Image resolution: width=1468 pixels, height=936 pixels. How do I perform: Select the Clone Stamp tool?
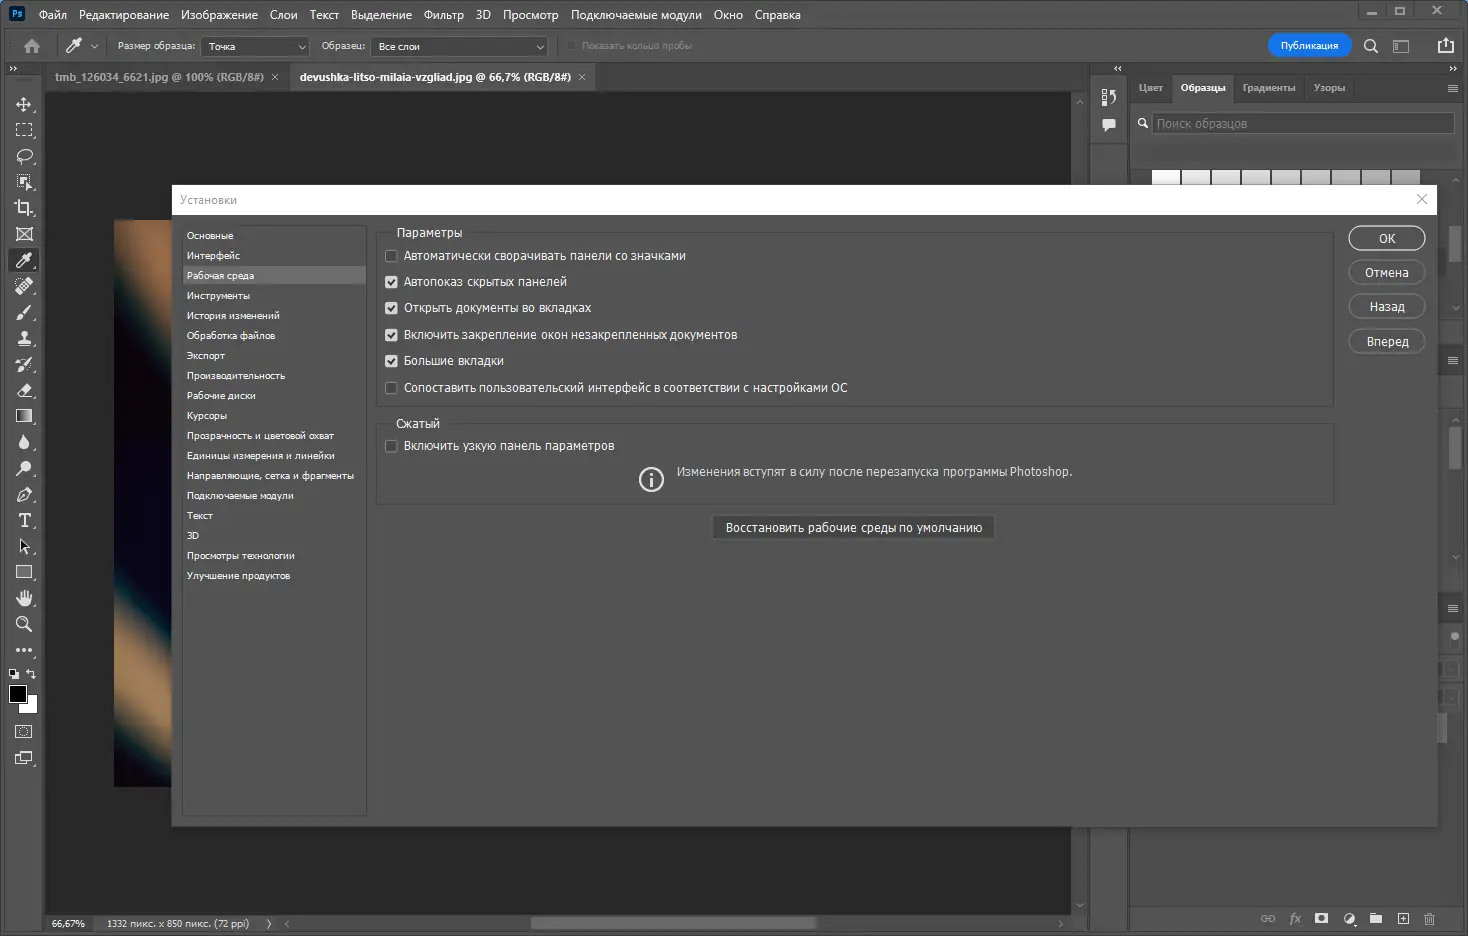point(24,338)
